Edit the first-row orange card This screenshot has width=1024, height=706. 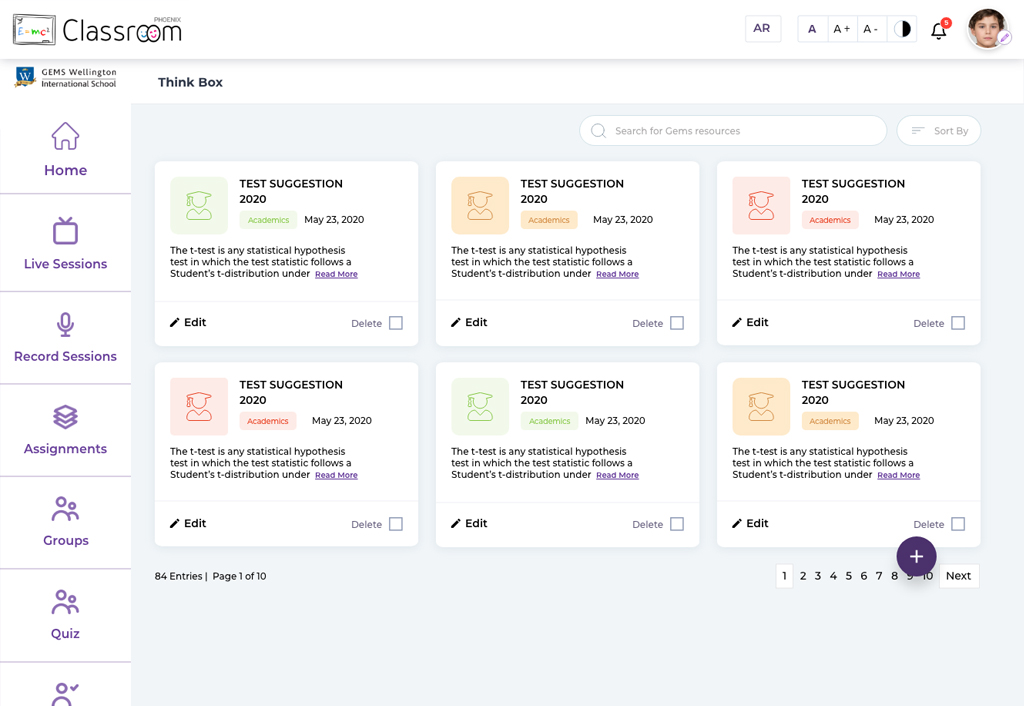(469, 322)
